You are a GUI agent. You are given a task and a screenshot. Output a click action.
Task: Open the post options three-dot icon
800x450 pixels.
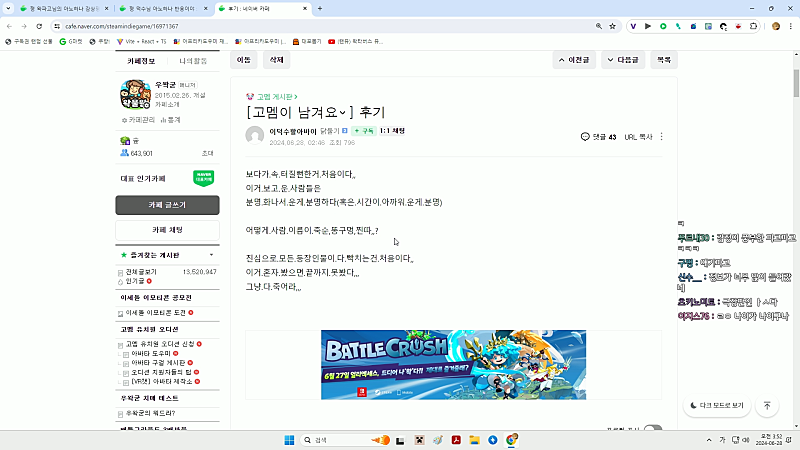coord(661,136)
